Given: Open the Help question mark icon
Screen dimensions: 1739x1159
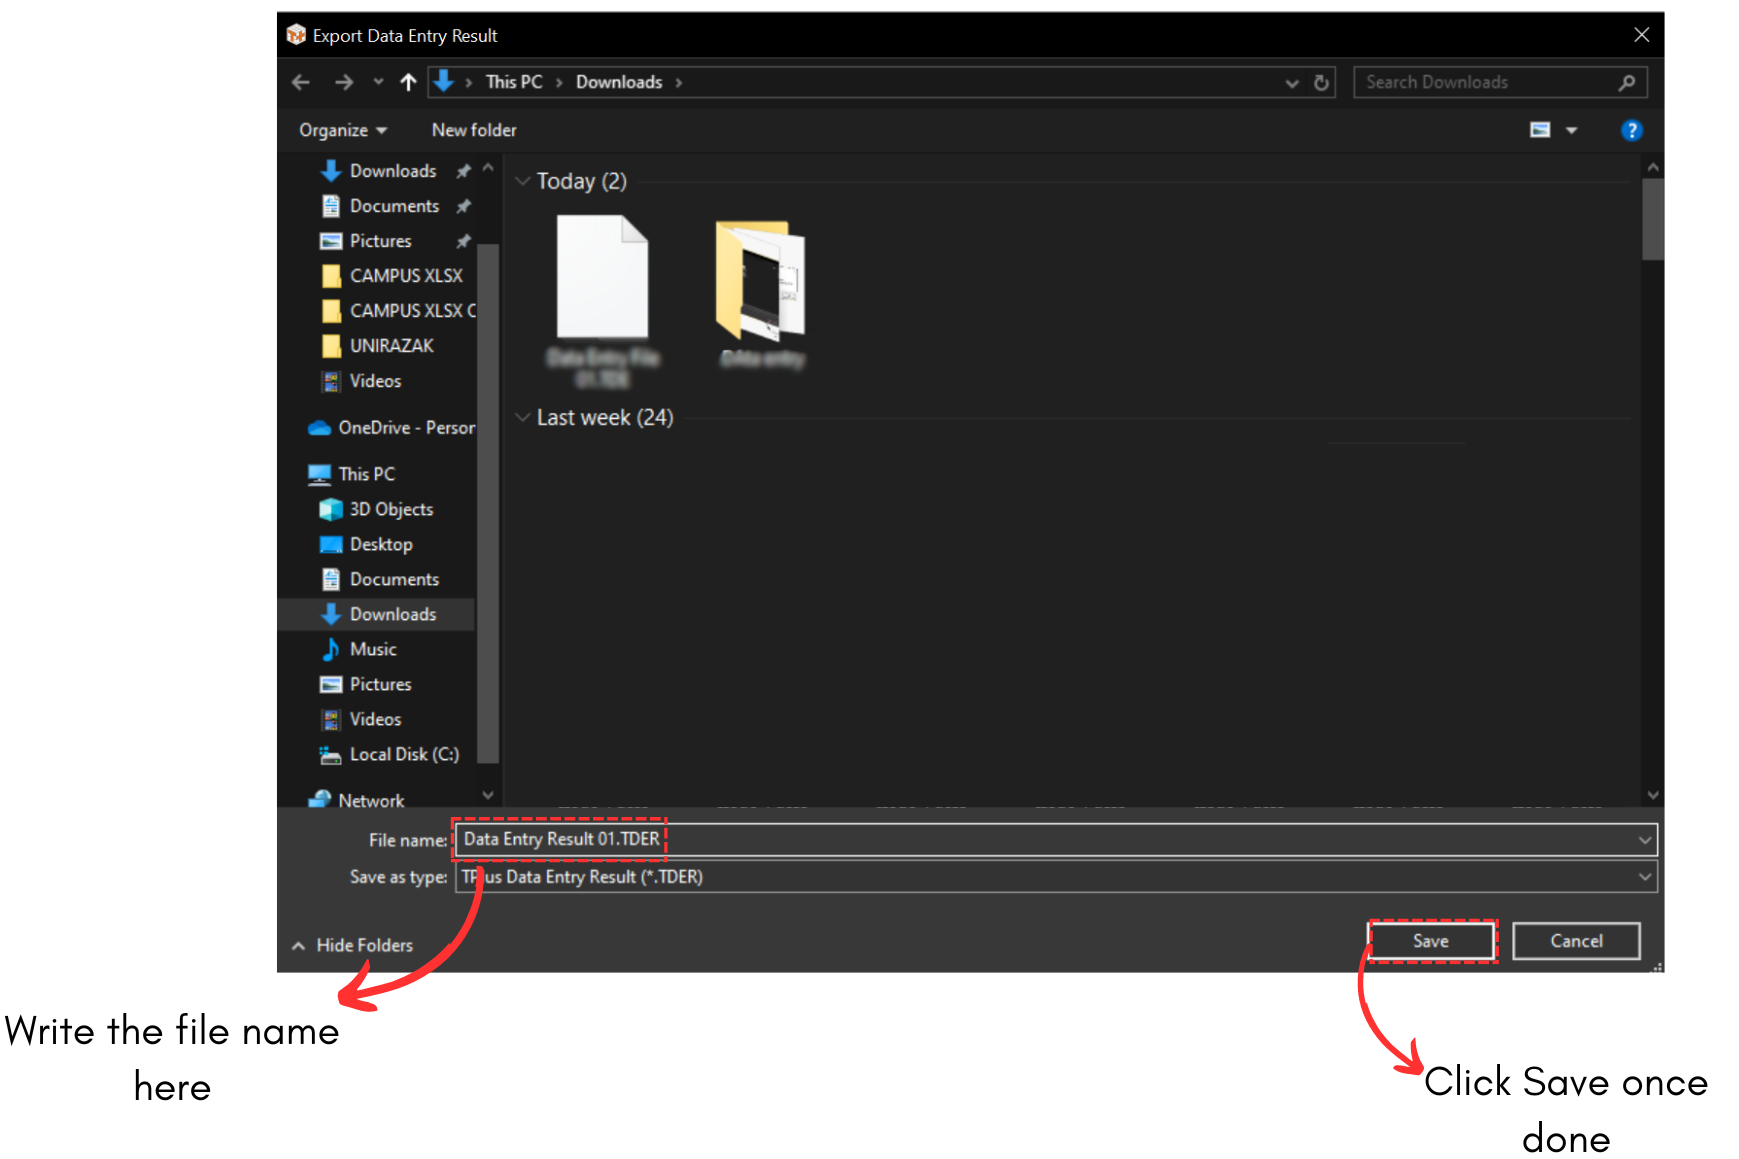Looking at the screenshot, I should [x=1631, y=130].
